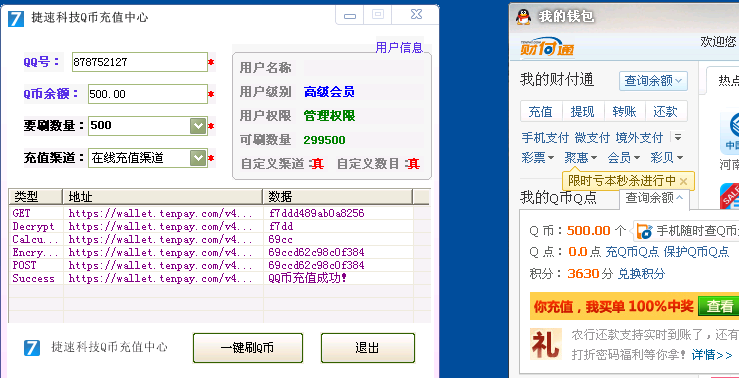Click the 500.00 Q币 balance in wallet

coord(589,230)
